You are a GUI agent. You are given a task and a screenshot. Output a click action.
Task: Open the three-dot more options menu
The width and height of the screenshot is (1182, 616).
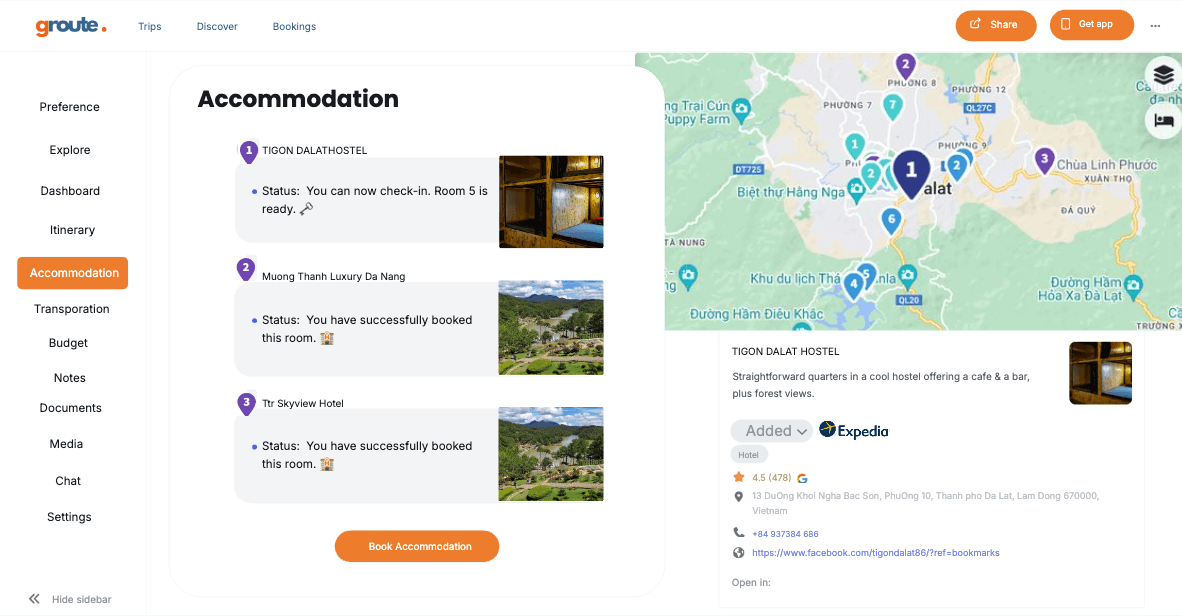click(1155, 26)
